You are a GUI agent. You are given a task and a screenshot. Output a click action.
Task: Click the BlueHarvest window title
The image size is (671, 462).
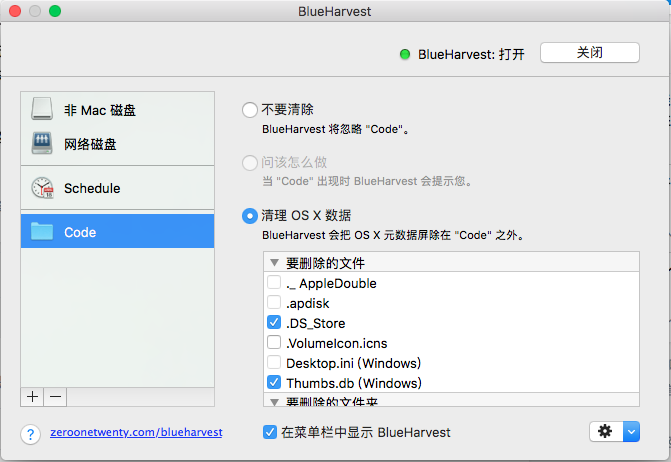(335, 12)
